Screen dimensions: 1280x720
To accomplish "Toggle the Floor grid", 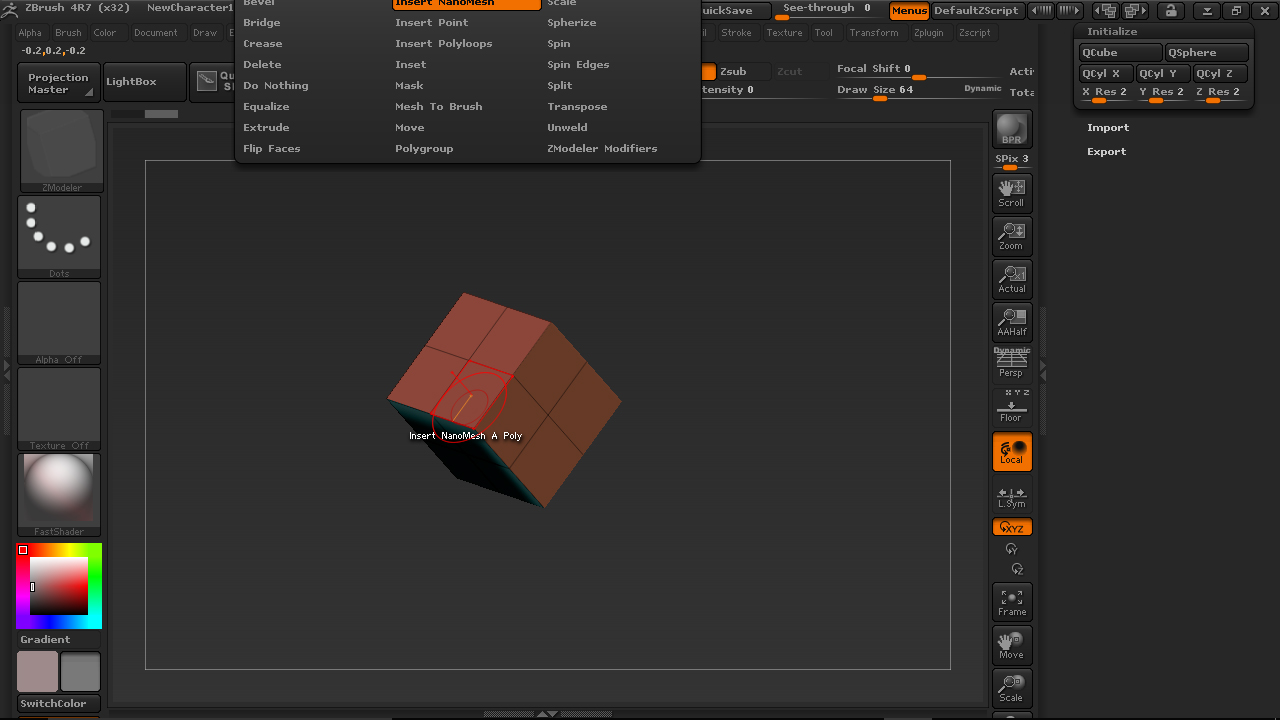I will (x=1012, y=406).
